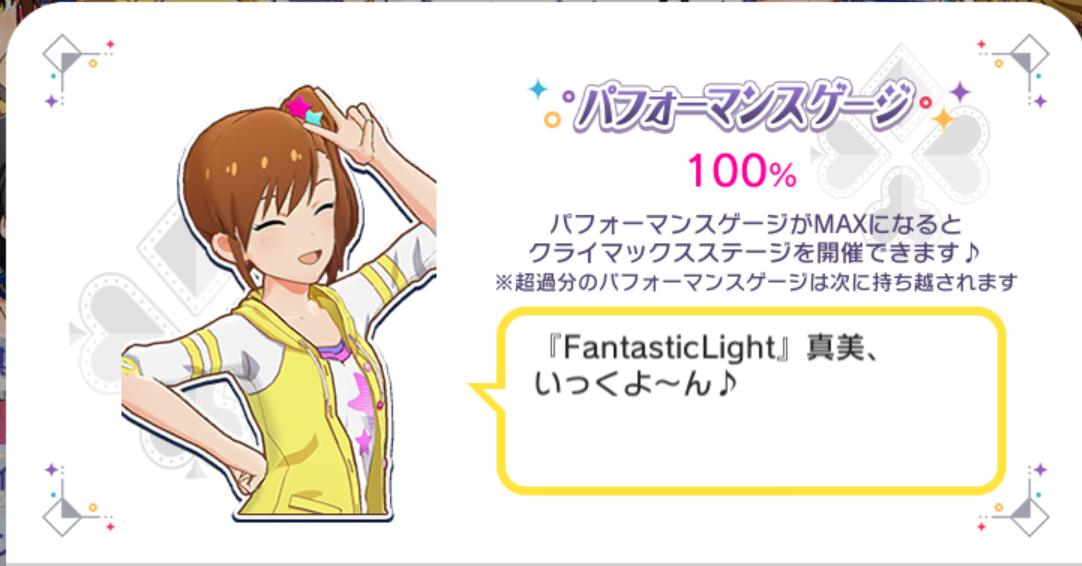Click the orange sparkle right of title
The width and height of the screenshot is (1082, 566).
click(942, 119)
